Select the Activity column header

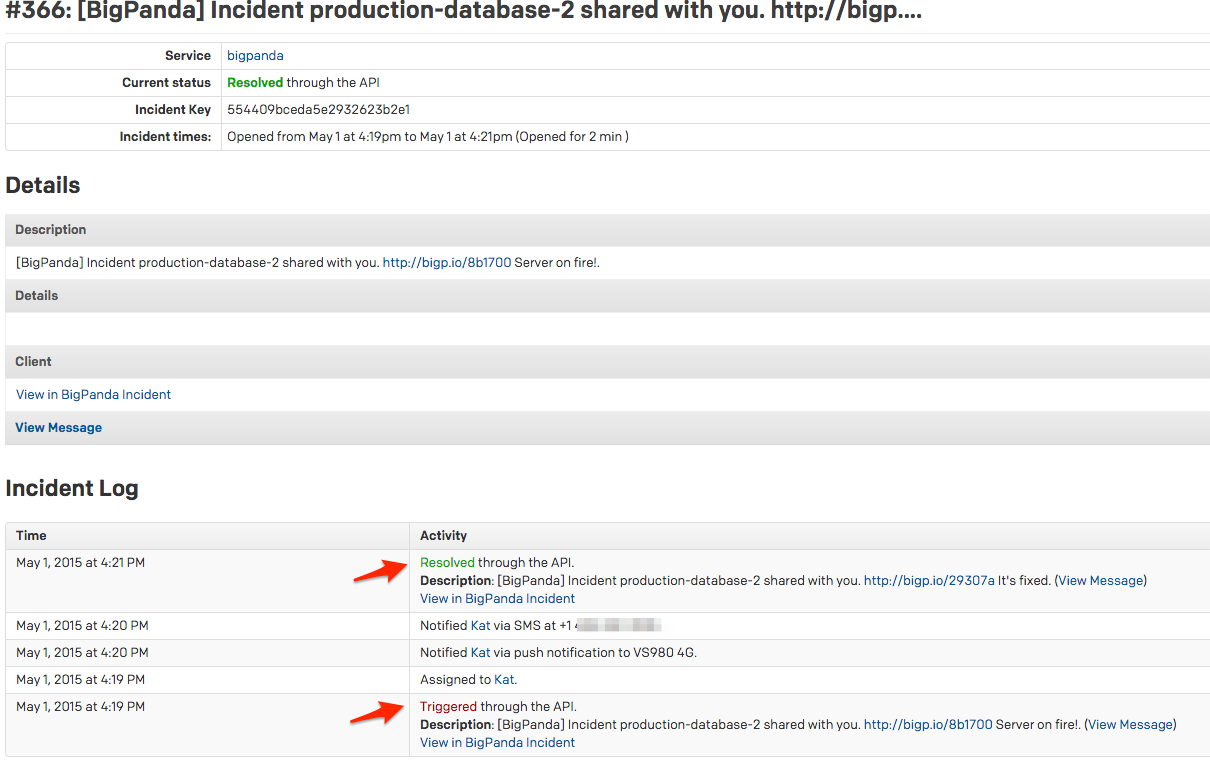pyautogui.click(x=443, y=535)
